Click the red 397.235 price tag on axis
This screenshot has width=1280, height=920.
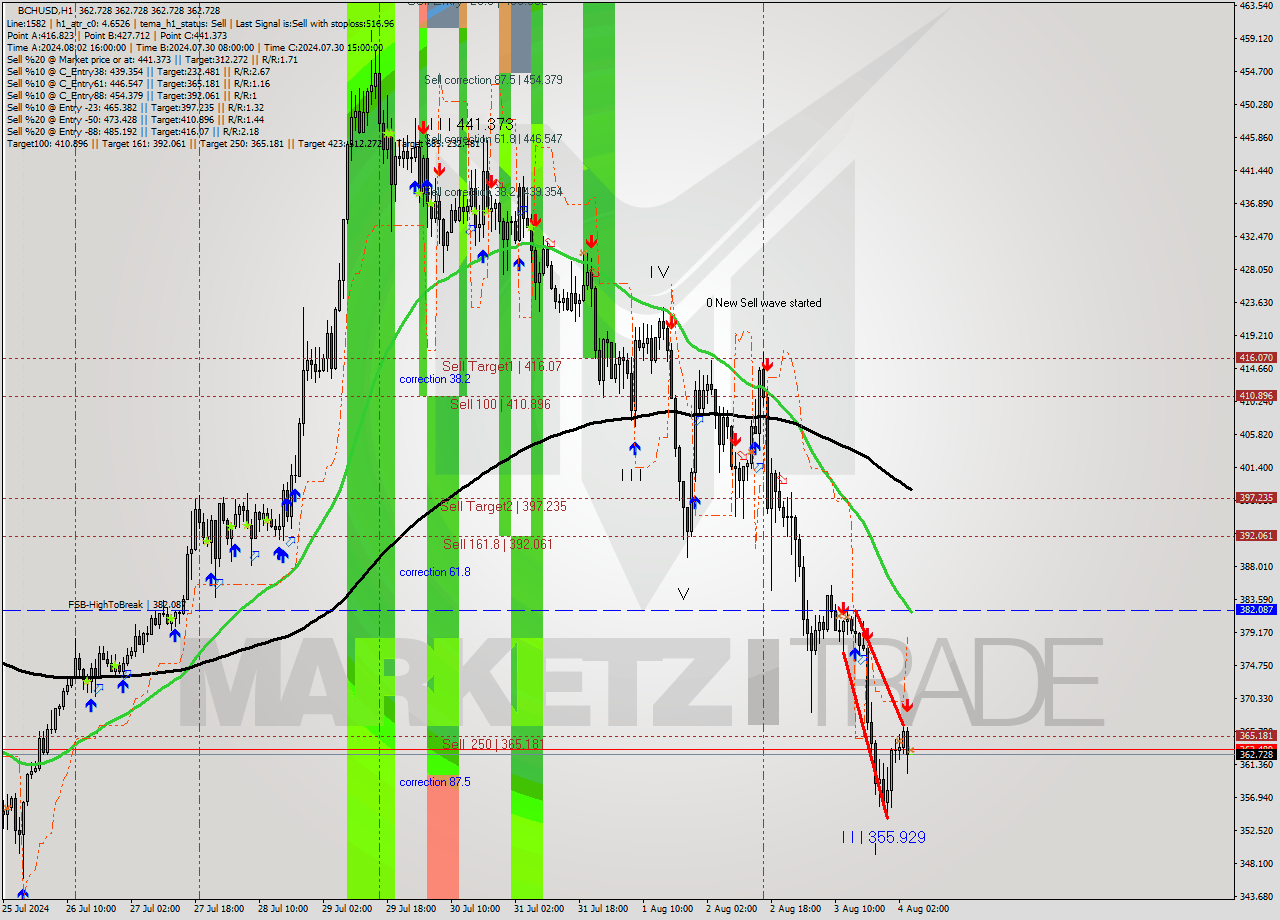point(1256,498)
